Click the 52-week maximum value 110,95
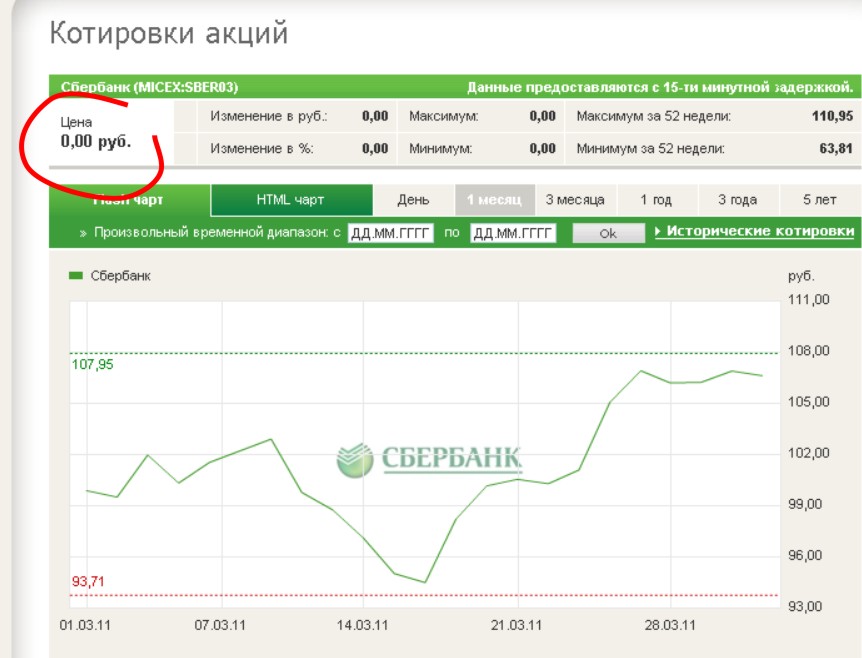The image size is (862, 658). coord(832,116)
